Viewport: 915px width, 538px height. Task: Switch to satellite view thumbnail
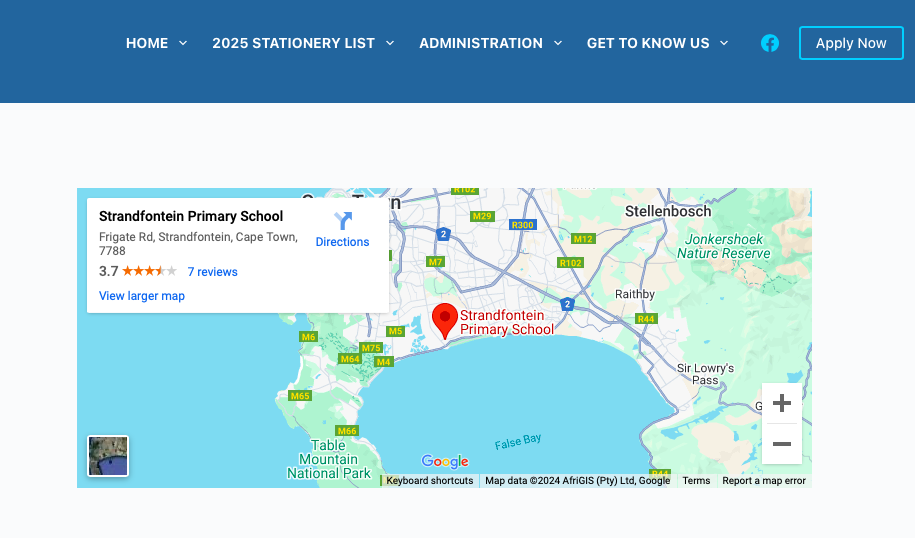108,456
